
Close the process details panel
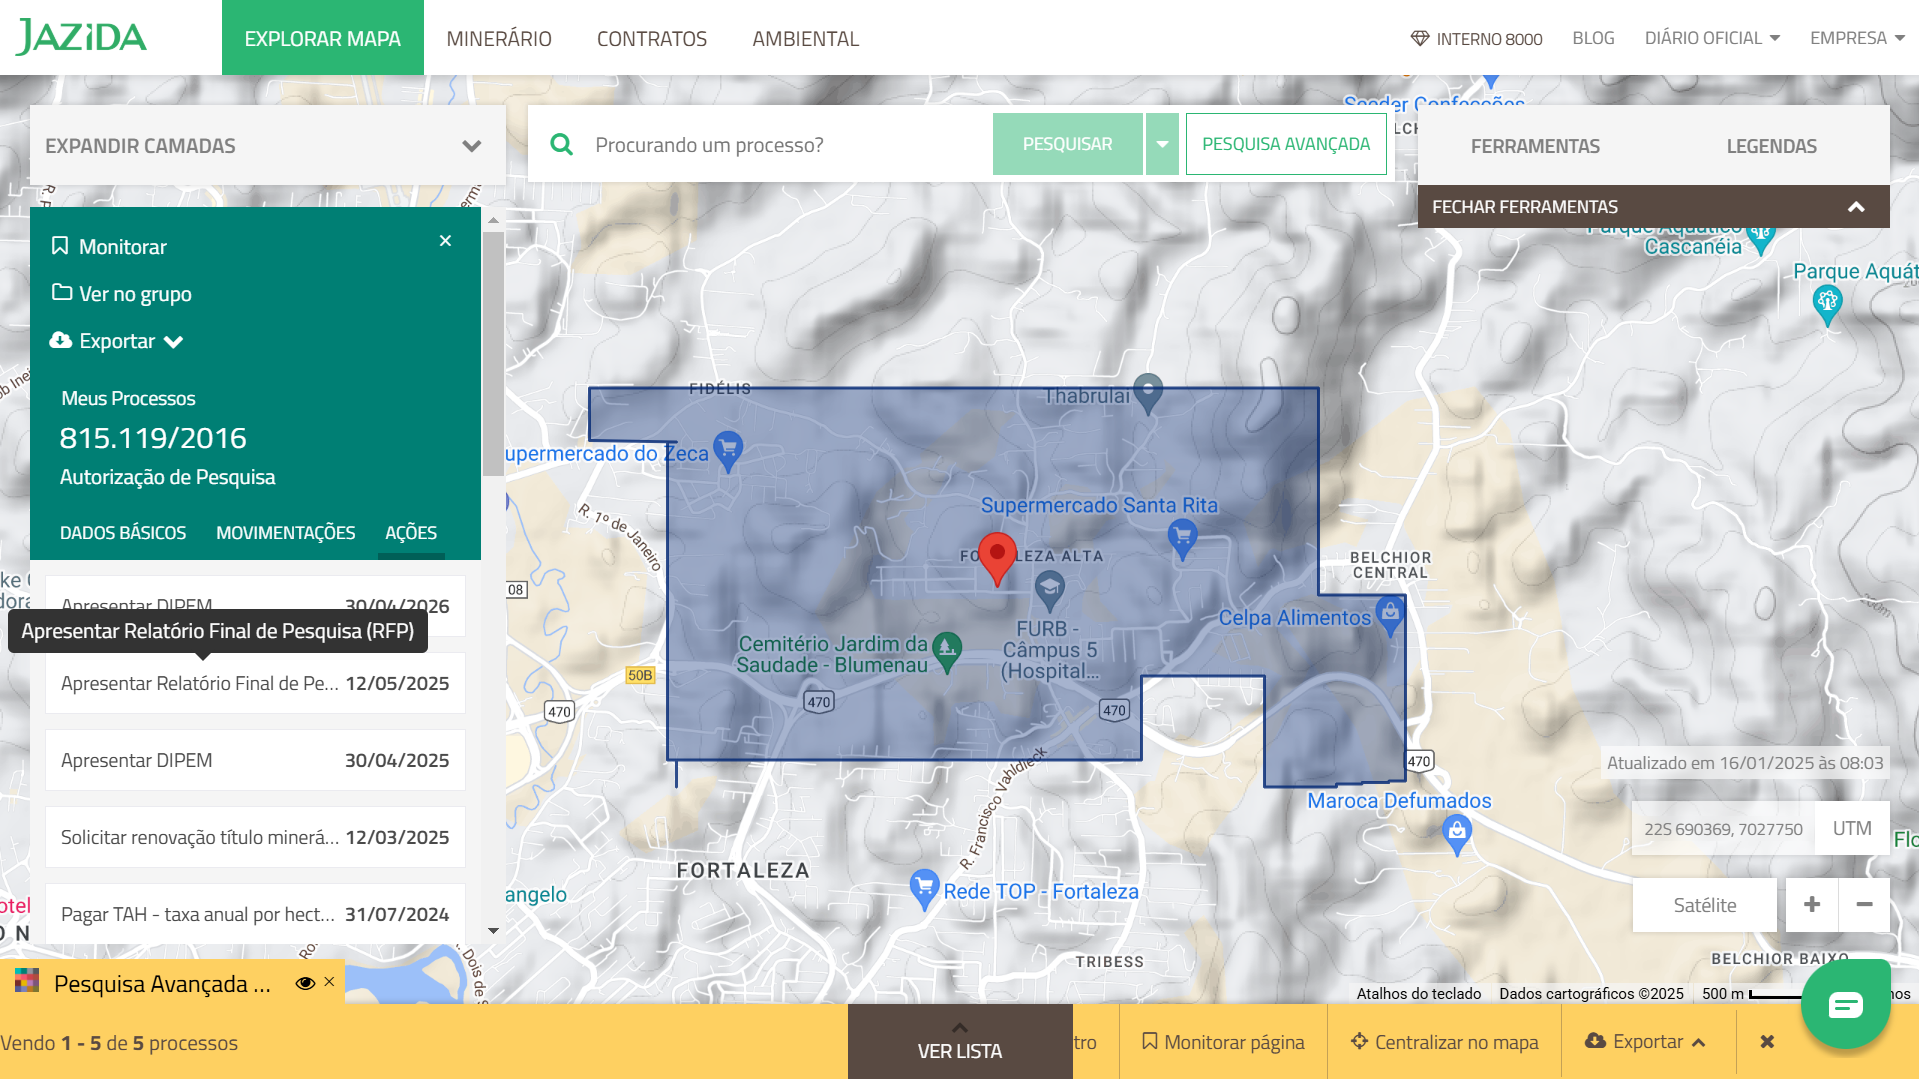point(445,241)
